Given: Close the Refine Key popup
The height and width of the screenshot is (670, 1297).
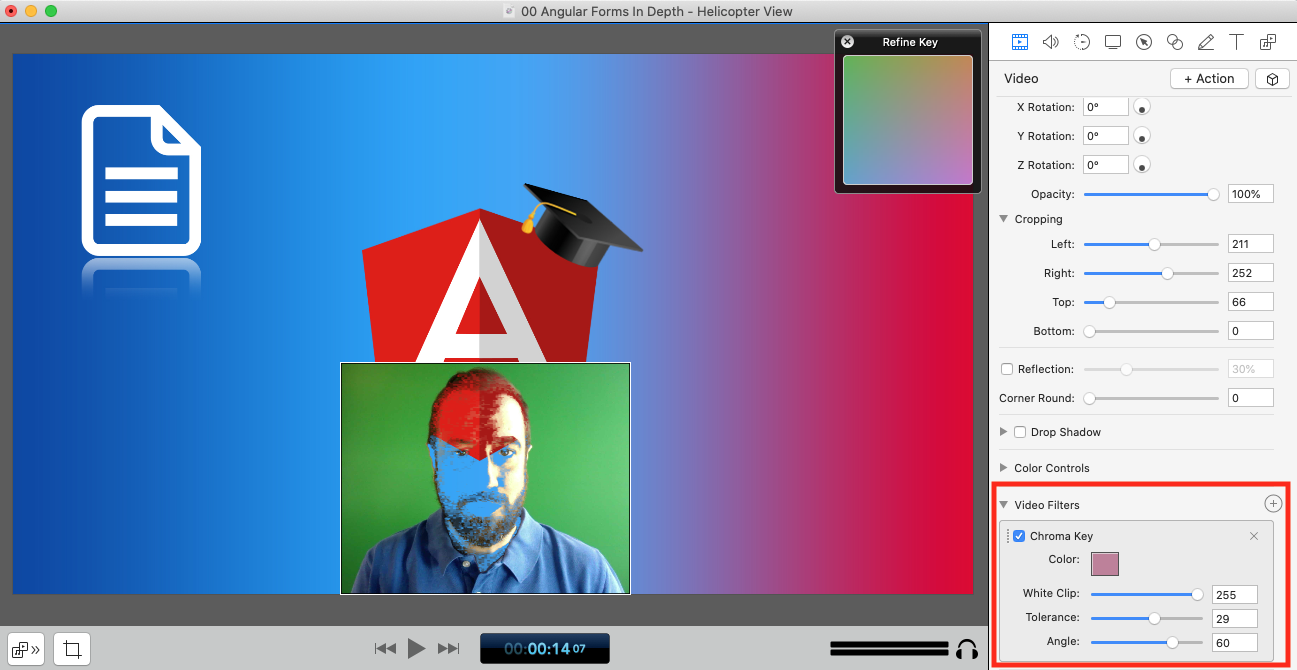Looking at the screenshot, I should coord(847,42).
